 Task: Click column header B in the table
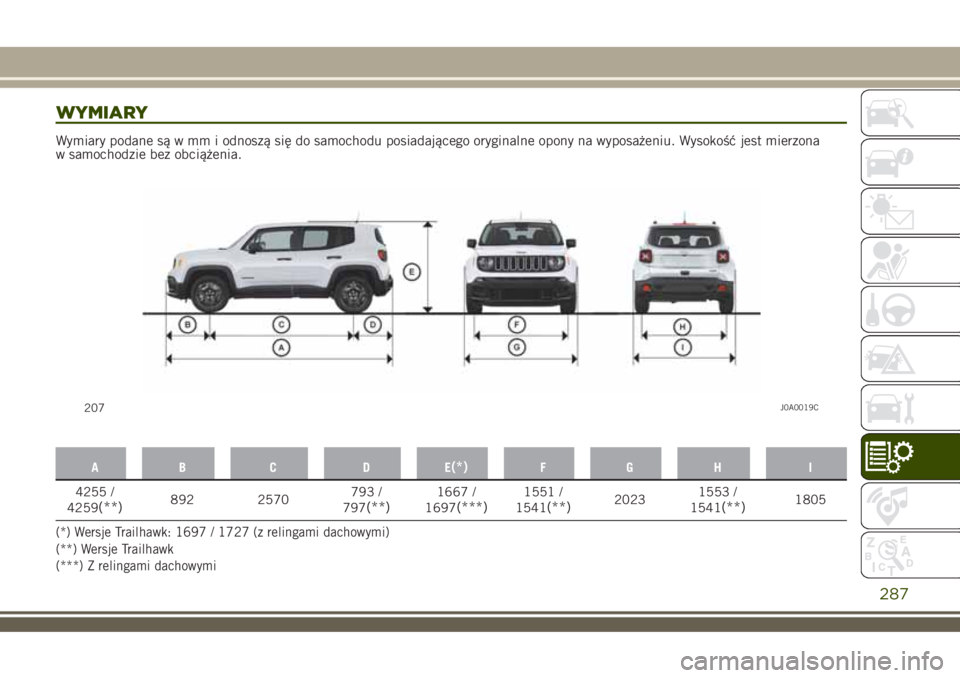pyautogui.click(x=178, y=464)
